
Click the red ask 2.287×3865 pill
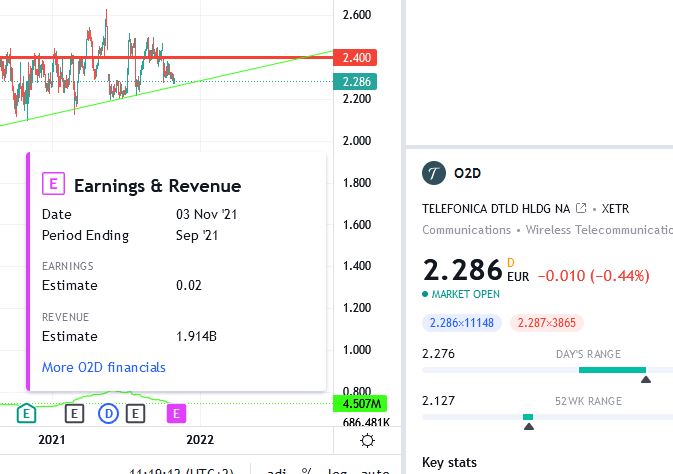[546, 323]
